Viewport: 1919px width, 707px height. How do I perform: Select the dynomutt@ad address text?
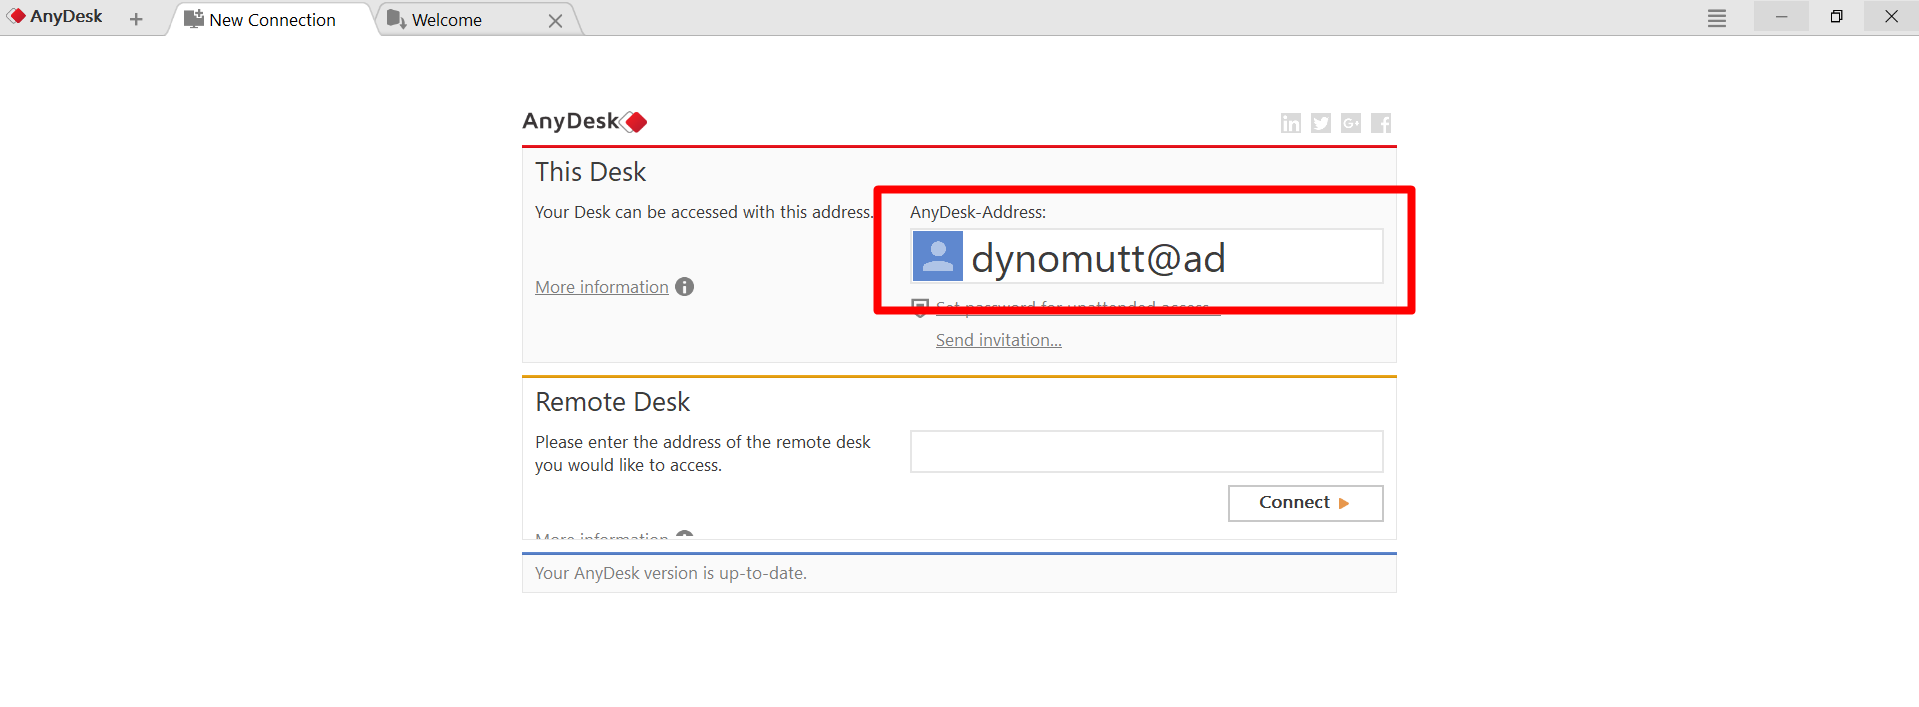pyautogui.click(x=1098, y=258)
